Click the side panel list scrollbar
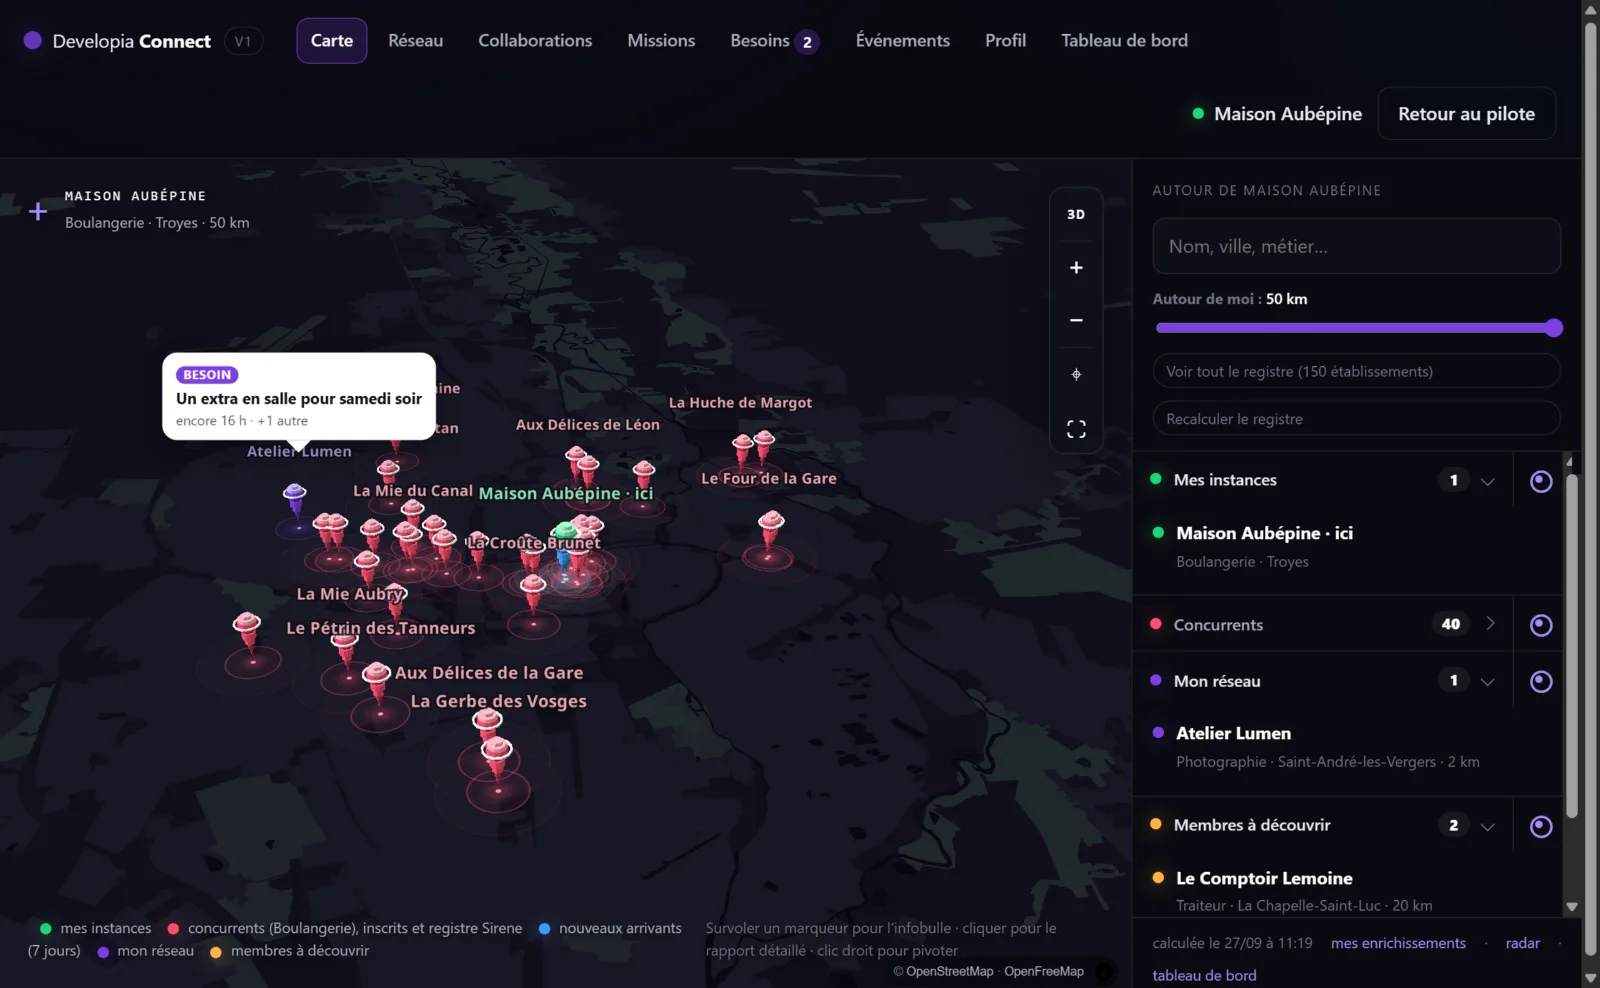The height and width of the screenshot is (988, 1600). (x=1571, y=645)
